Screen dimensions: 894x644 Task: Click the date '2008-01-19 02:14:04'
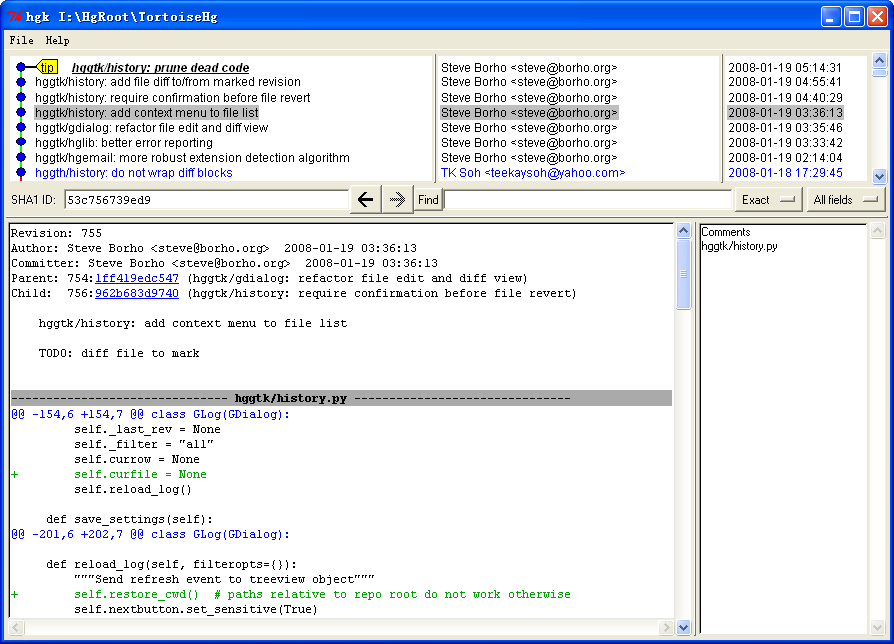(785, 157)
